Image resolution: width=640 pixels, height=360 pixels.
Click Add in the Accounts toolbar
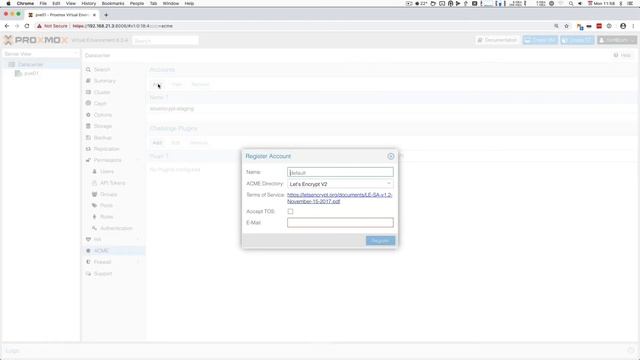(x=157, y=84)
